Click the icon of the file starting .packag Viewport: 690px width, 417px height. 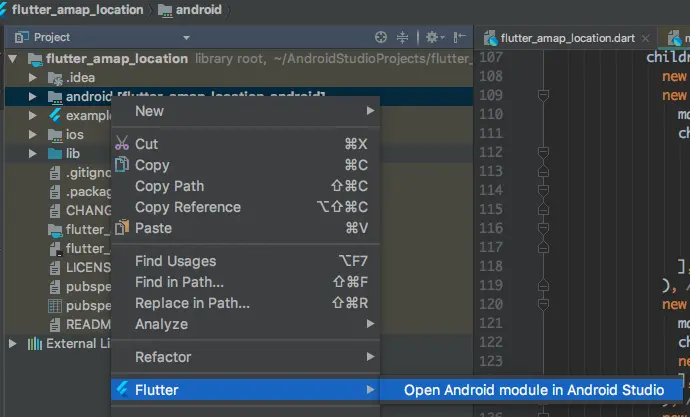(55, 192)
